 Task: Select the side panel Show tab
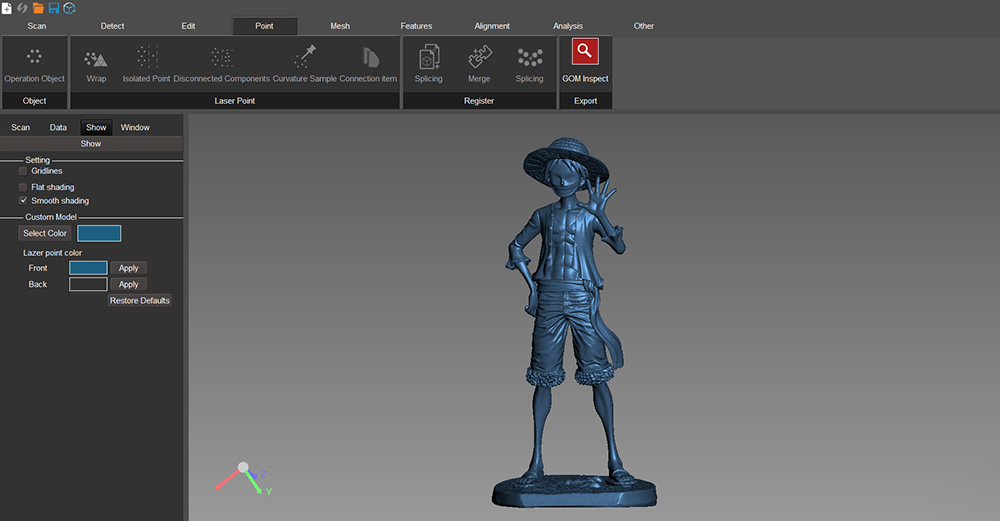coord(96,128)
